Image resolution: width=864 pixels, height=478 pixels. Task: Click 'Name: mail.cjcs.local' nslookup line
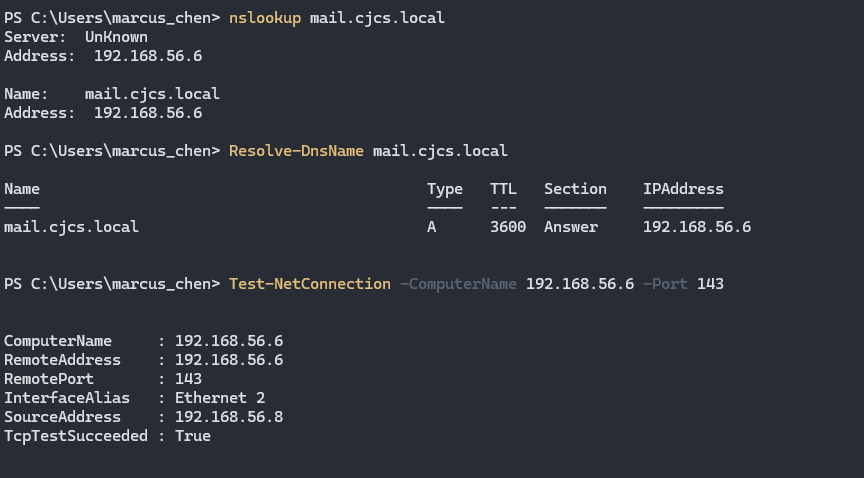click(112, 94)
